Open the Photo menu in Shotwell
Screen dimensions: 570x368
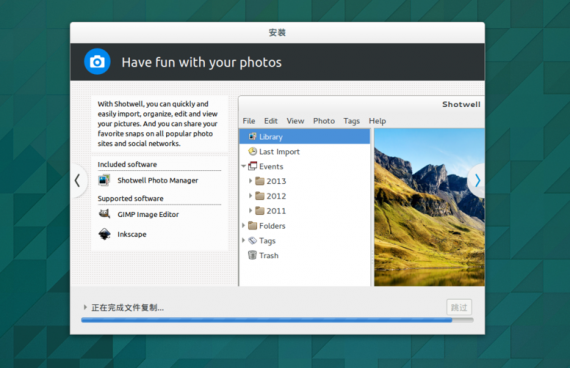[324, 121]
